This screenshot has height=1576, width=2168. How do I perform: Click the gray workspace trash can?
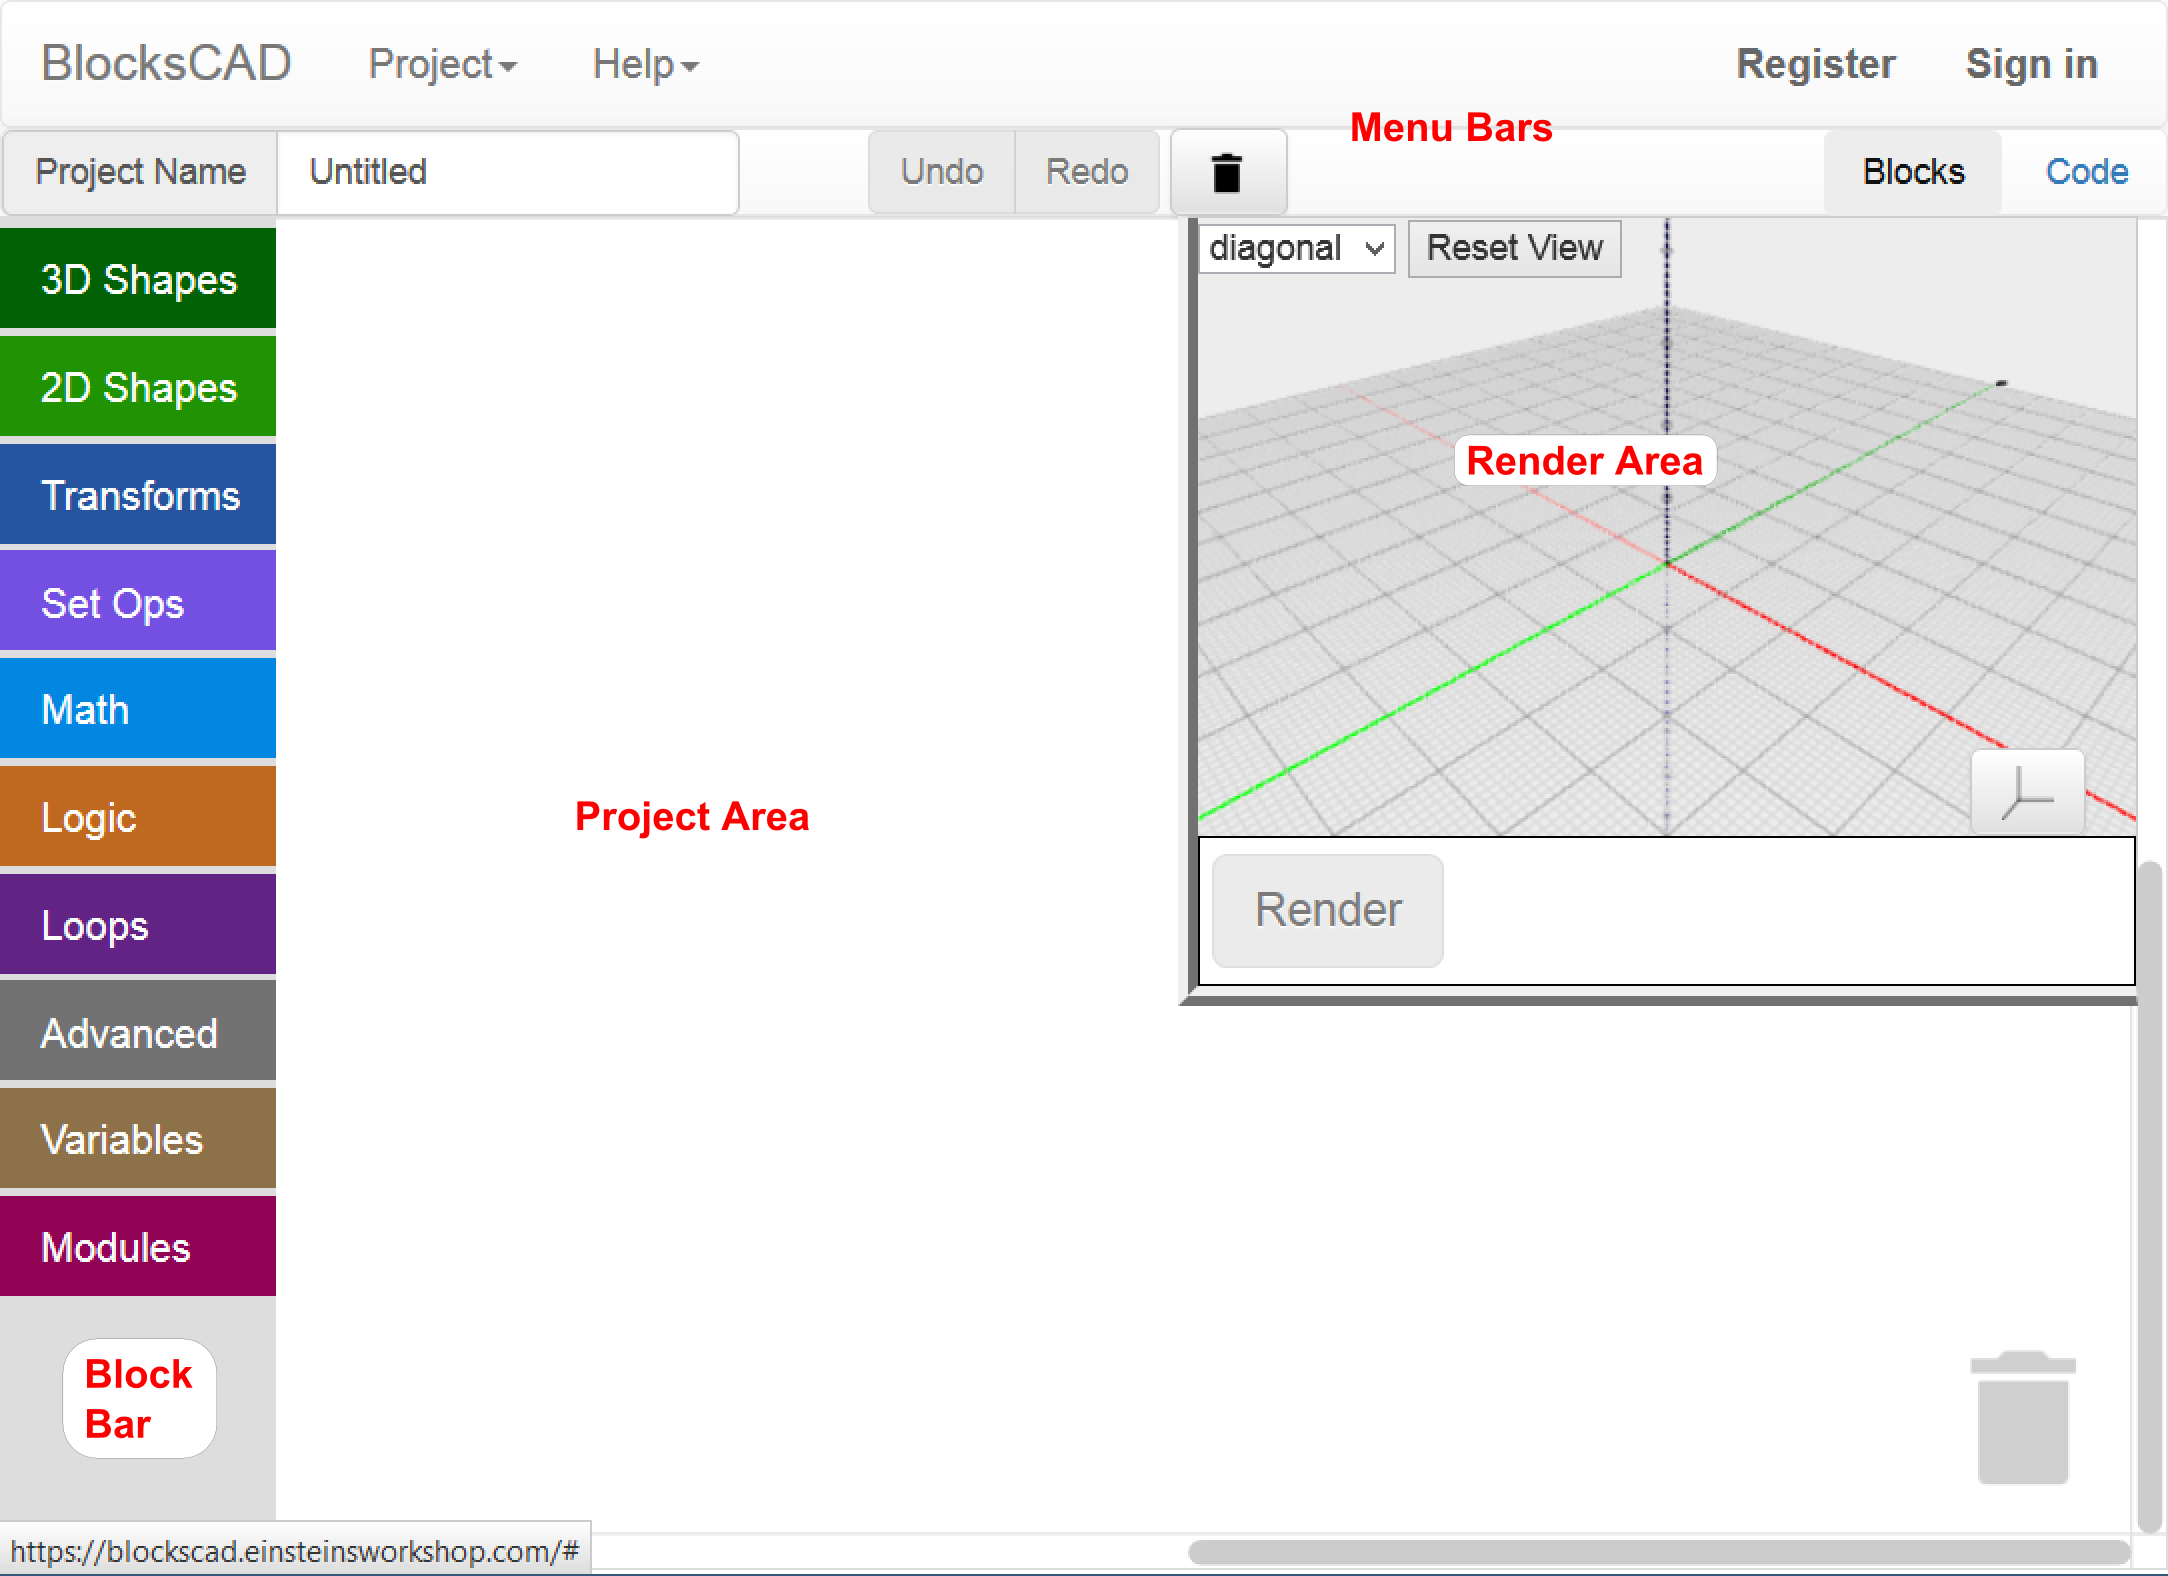point(2022,1418)
